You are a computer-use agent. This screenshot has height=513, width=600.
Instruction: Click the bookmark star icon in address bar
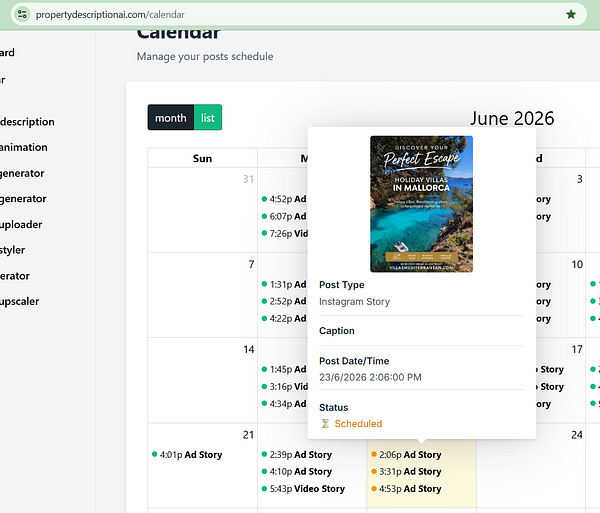571,15
